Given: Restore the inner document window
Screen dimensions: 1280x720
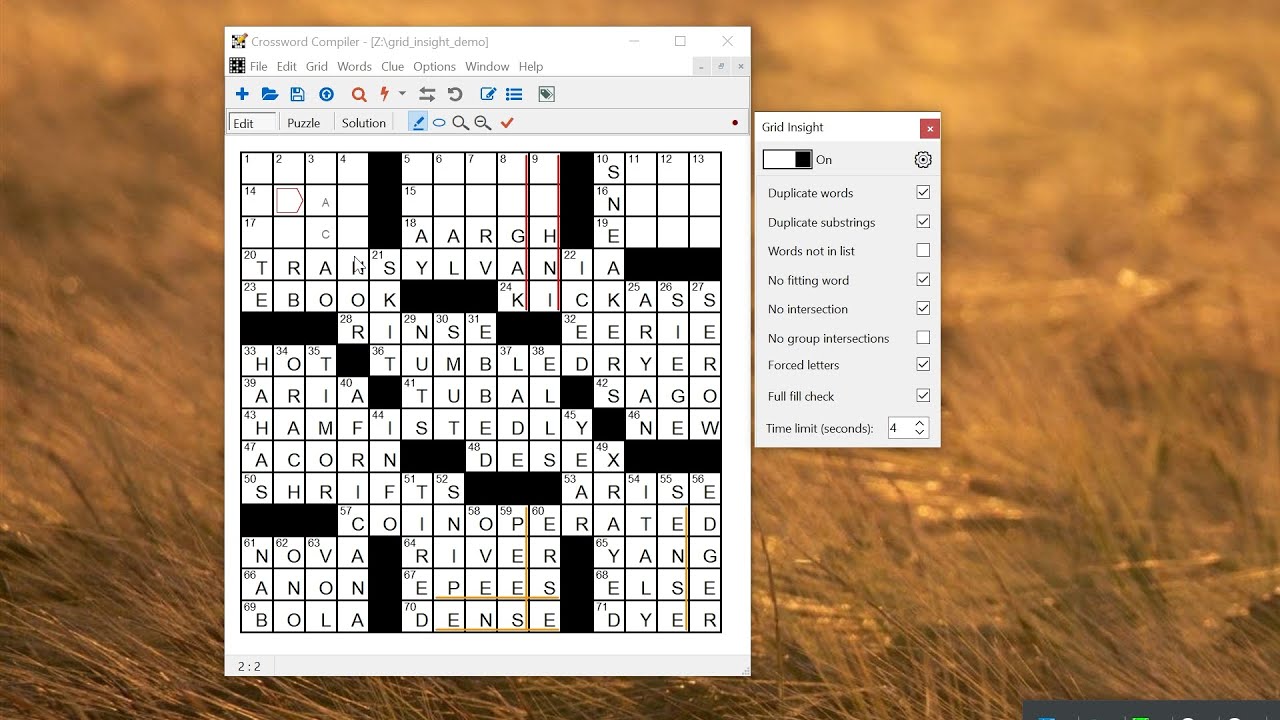Looking at the screenshot, I should pos(721,66).
